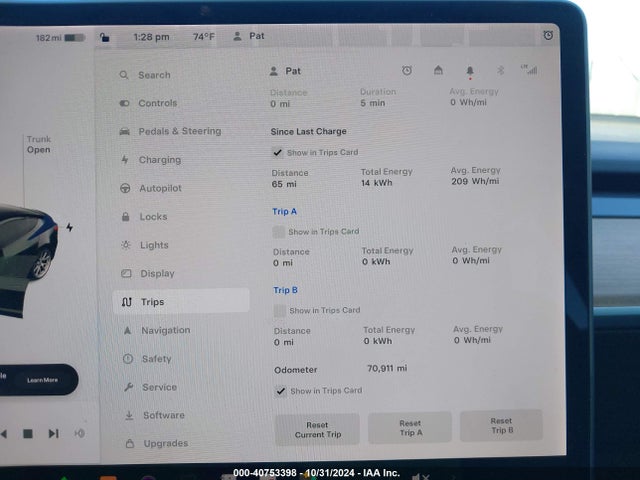Tap the 74°F temperature reading
The height and width of the screenshot is (480, 640).
(x=204, y=37)
